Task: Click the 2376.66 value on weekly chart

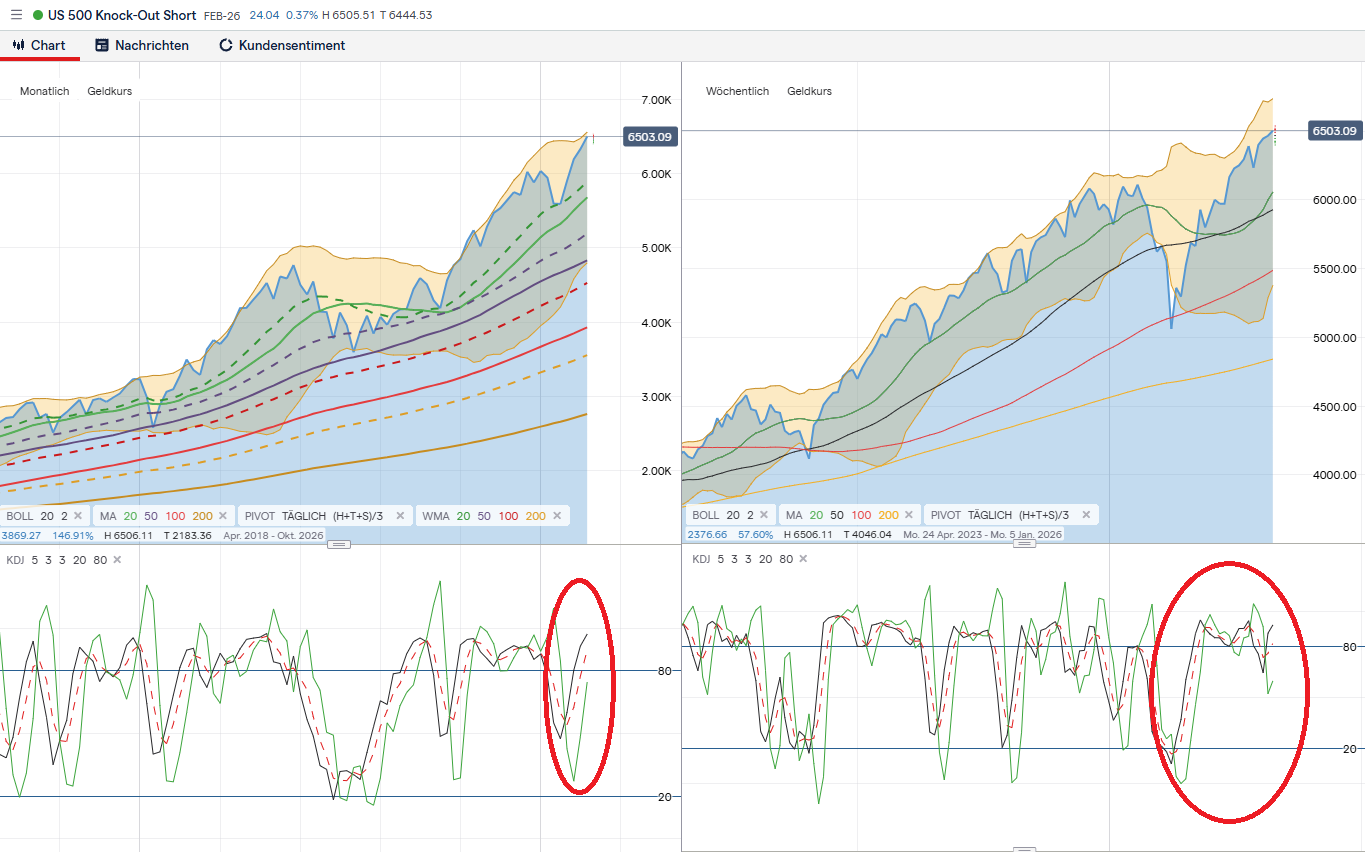Action: [x=709, y=535]
